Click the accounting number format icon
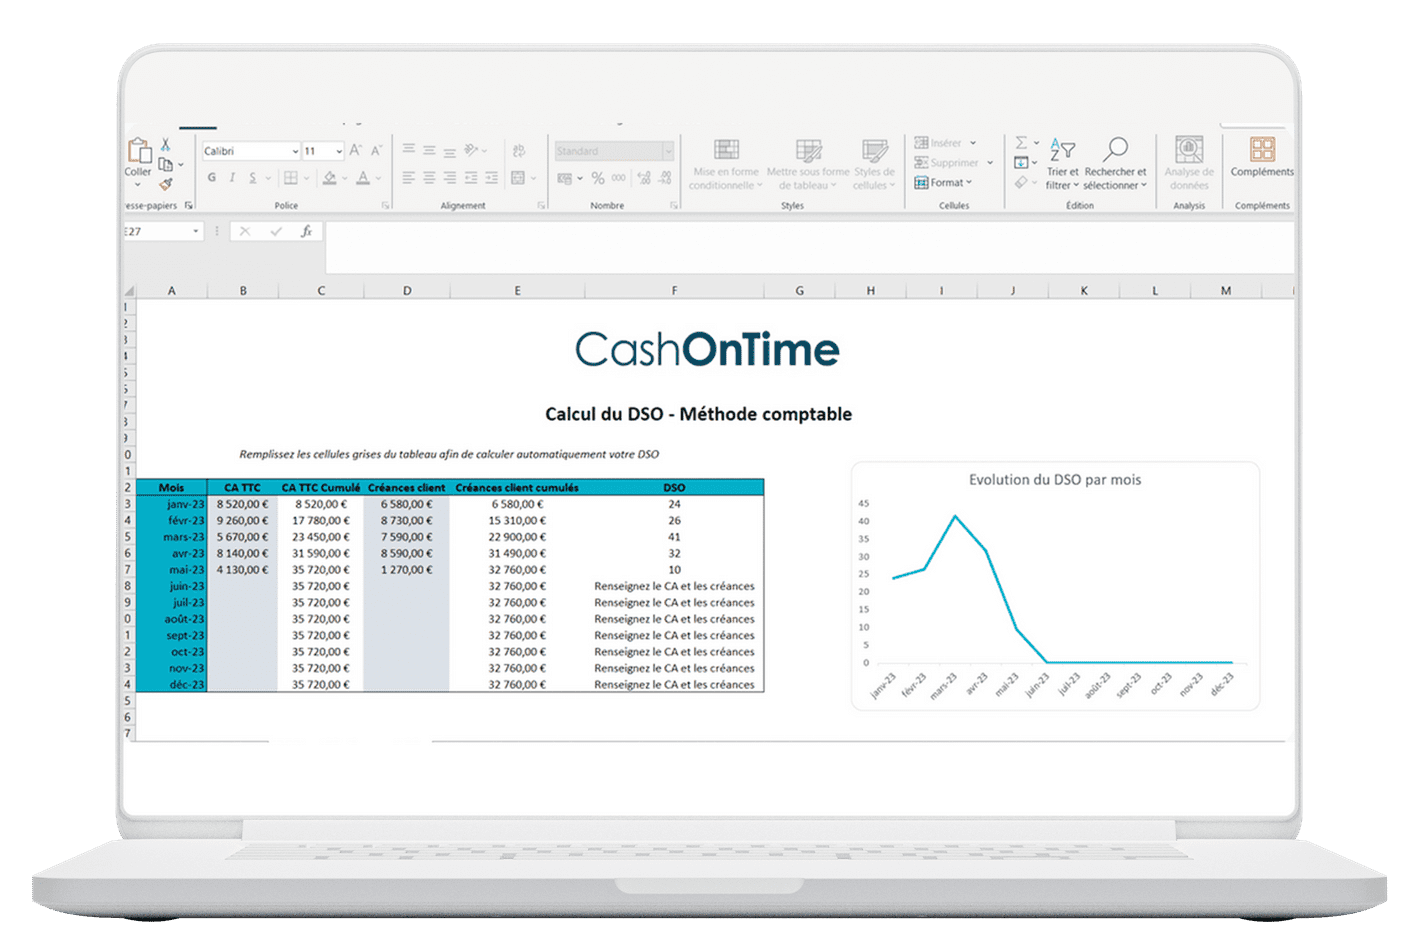 (565, 178)
